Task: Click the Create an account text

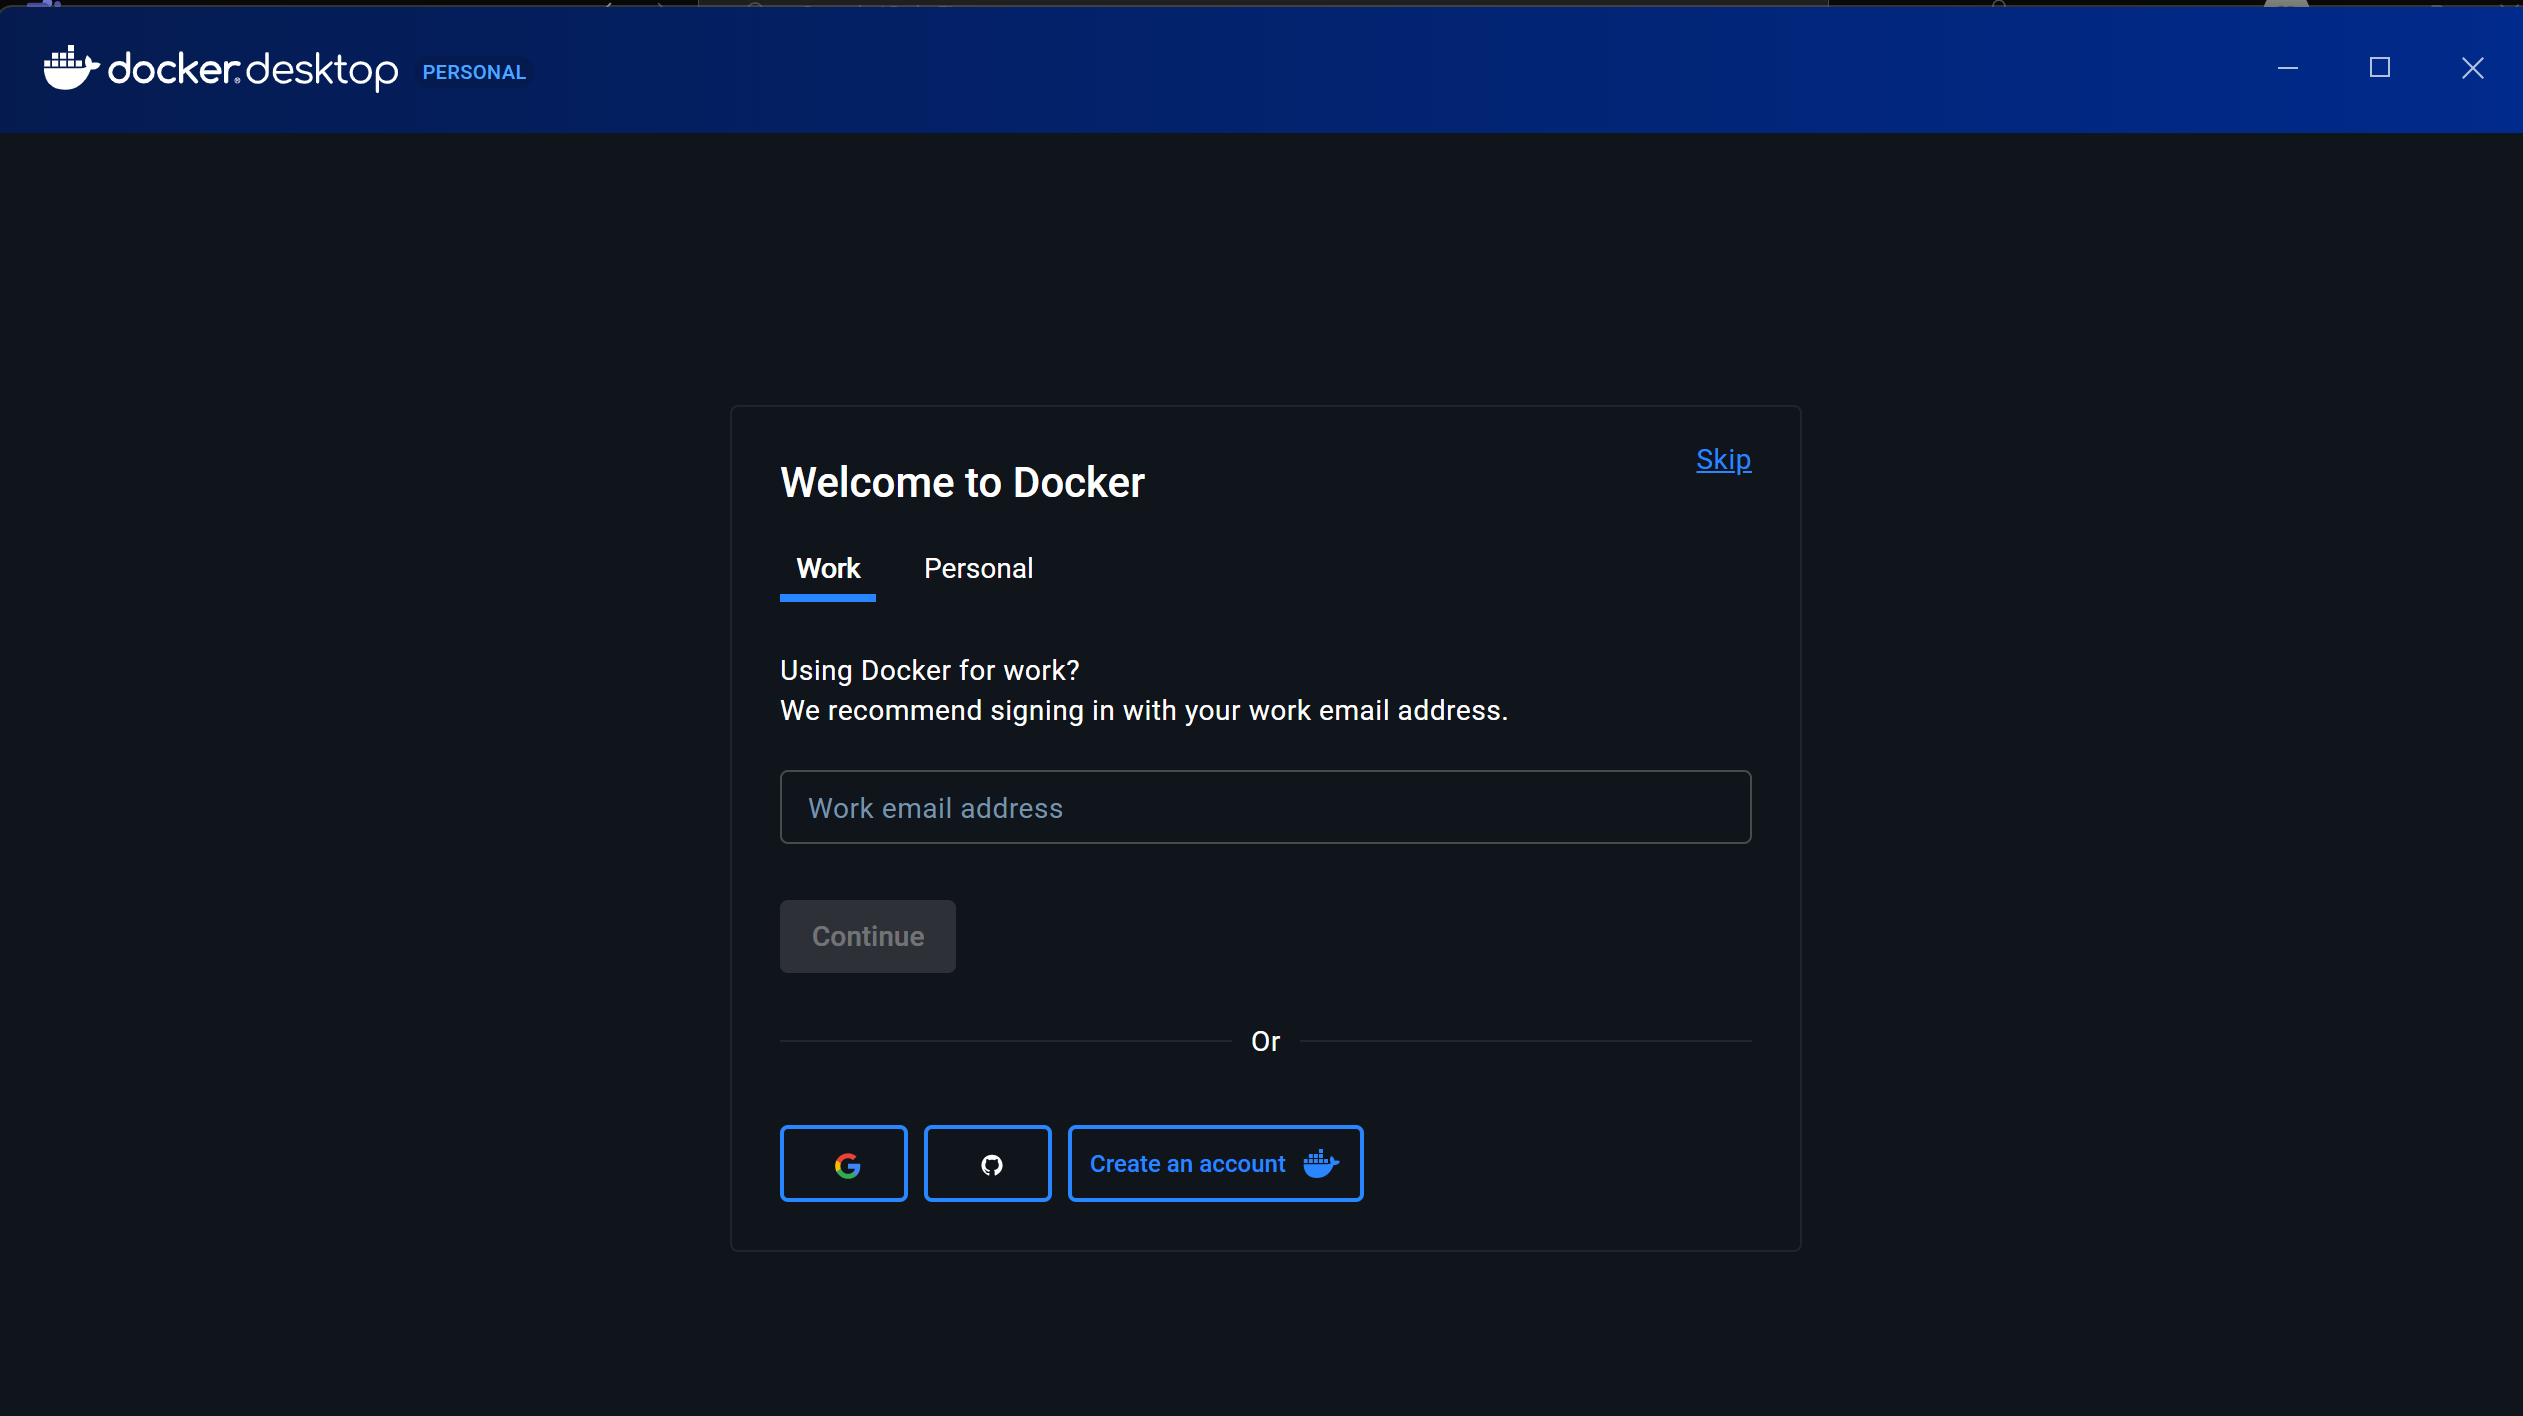Action: click(1187, 1164)
